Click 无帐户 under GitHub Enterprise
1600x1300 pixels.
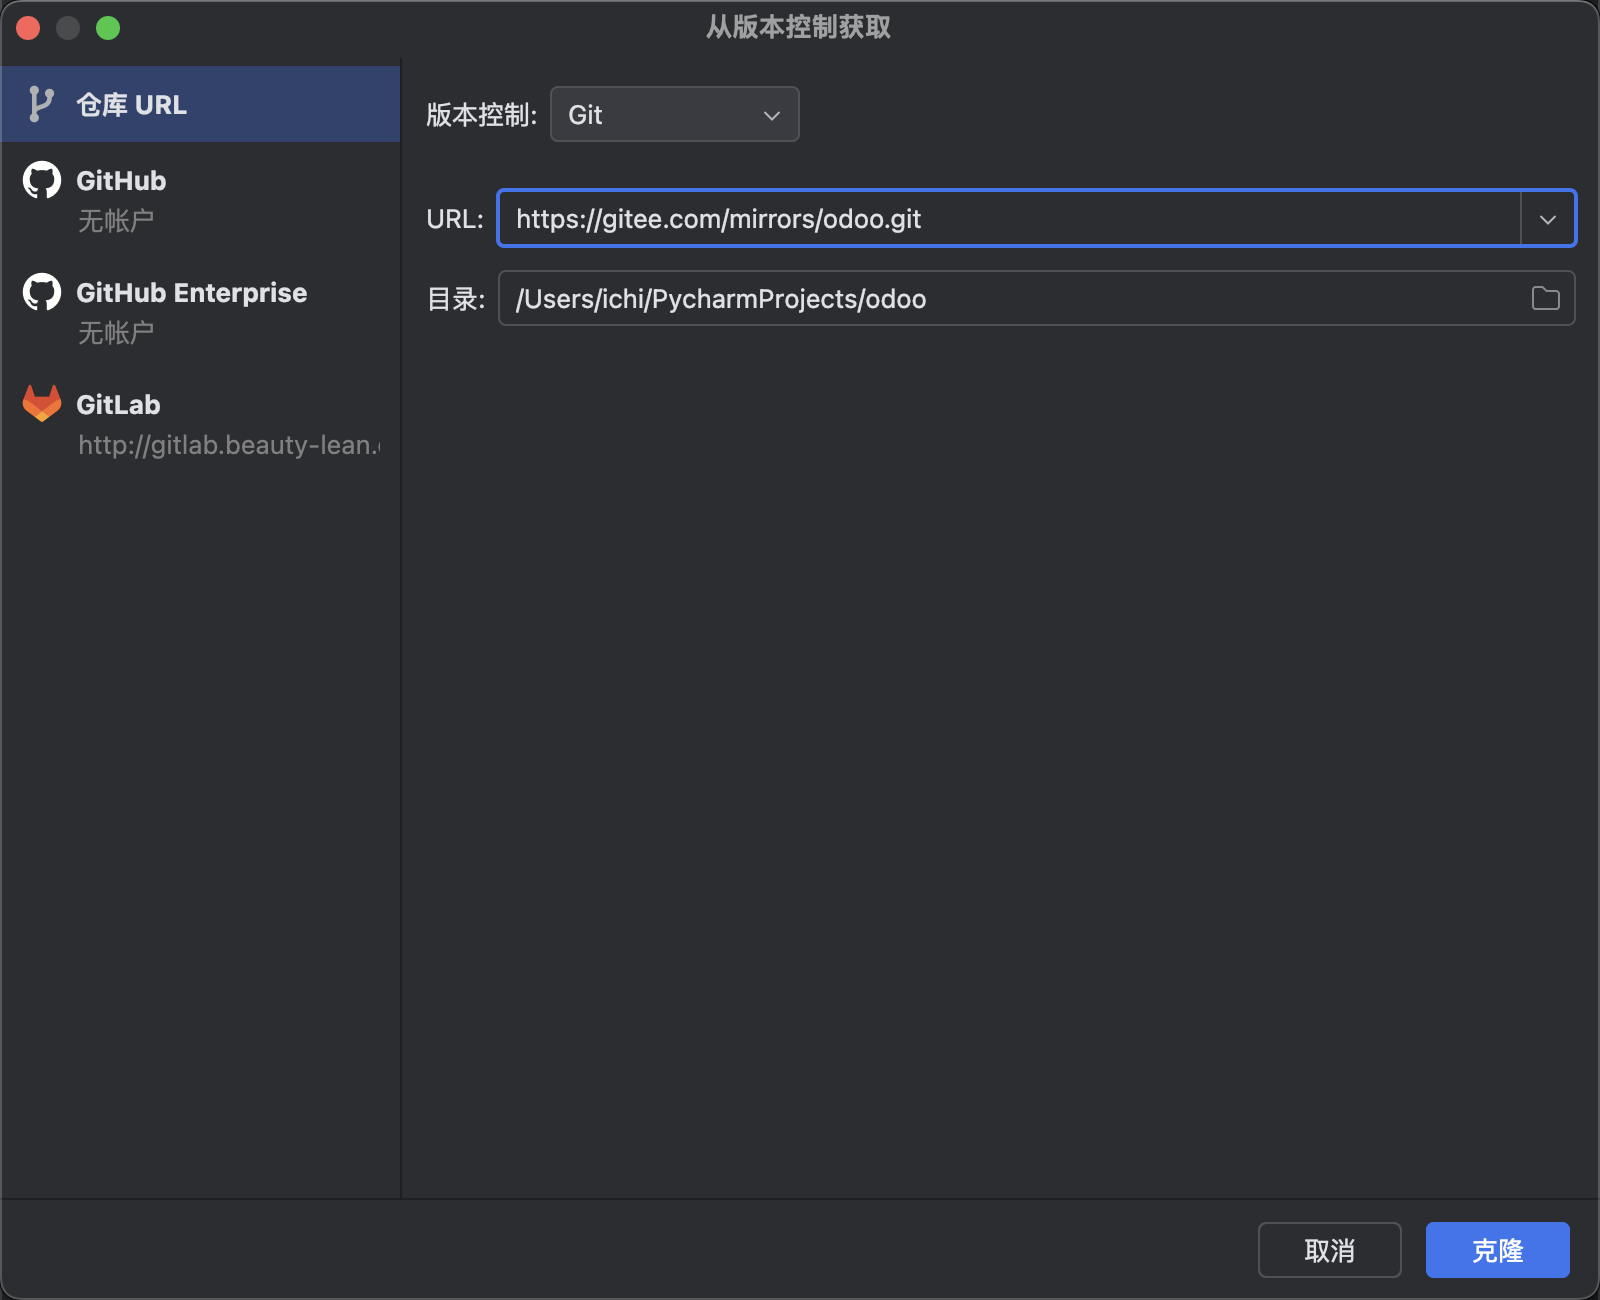(116, 333)
